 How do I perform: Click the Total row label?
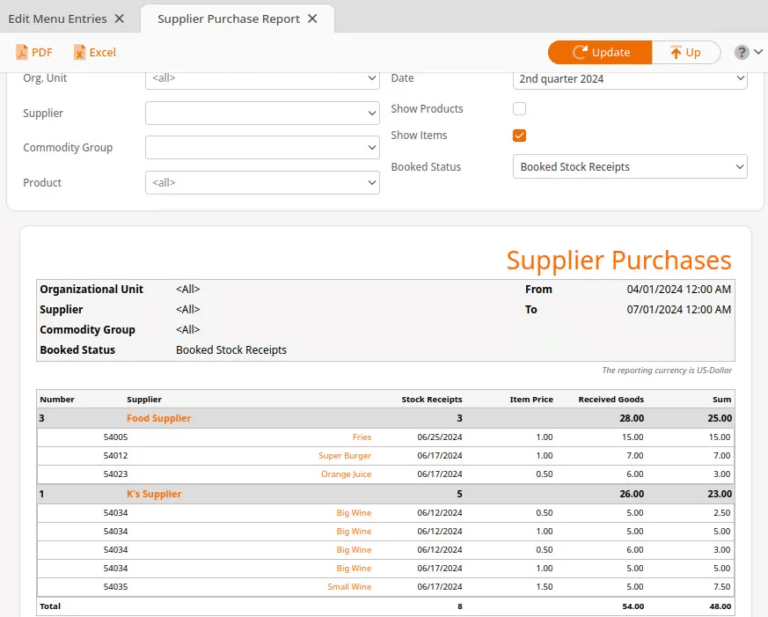50,606
